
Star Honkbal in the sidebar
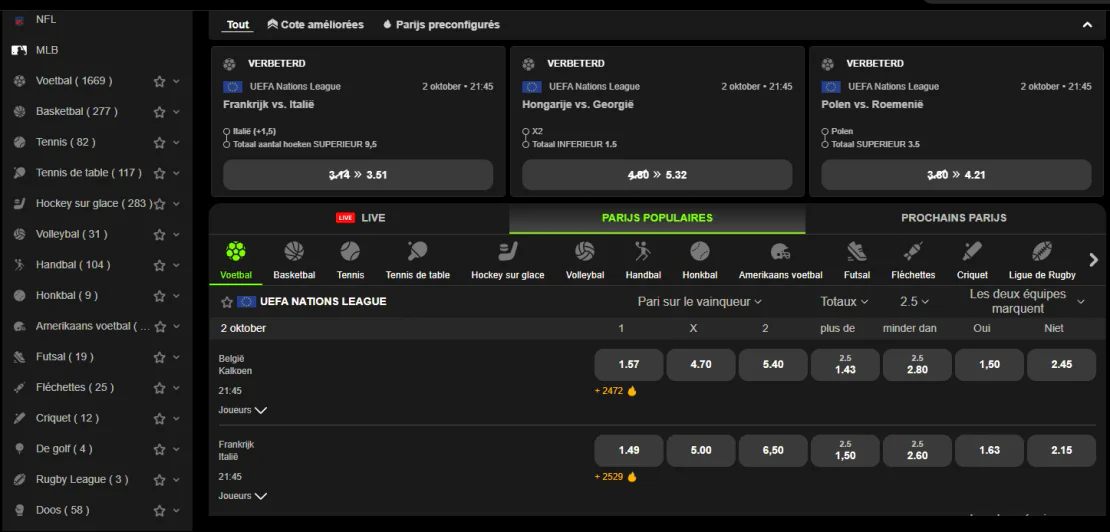point(159,296)
